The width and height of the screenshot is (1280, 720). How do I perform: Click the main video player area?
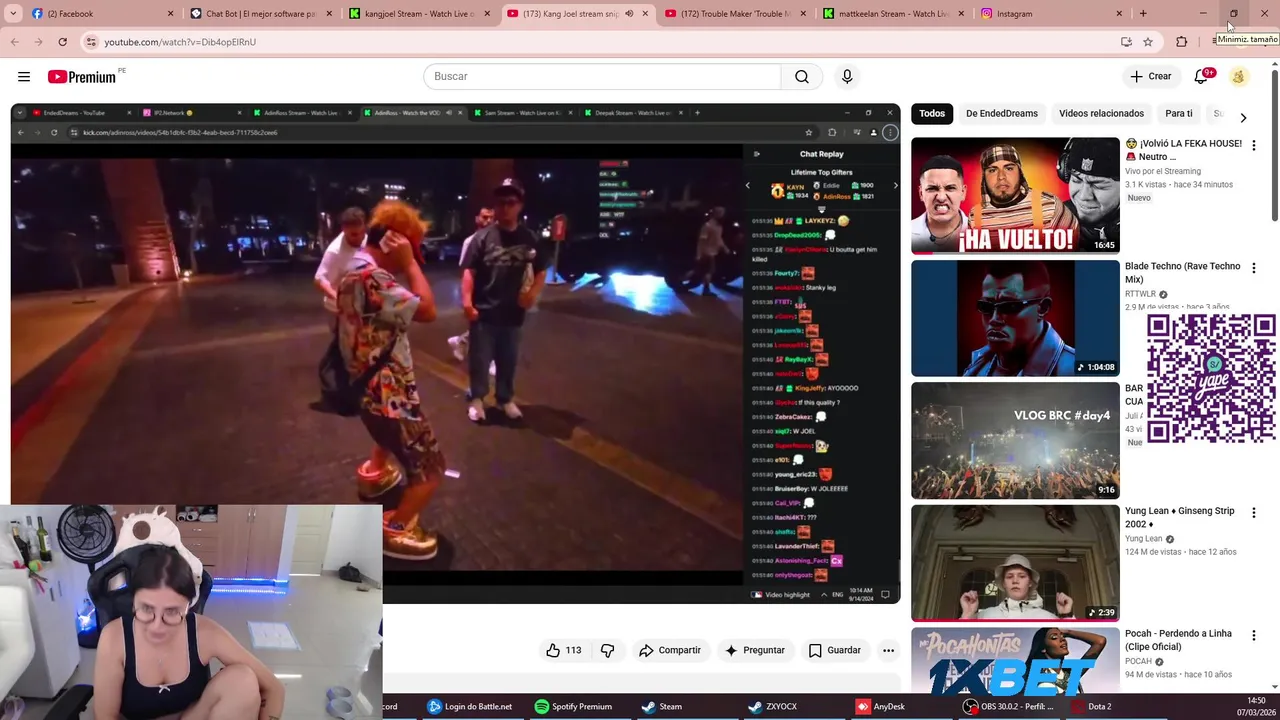(455, 354)
